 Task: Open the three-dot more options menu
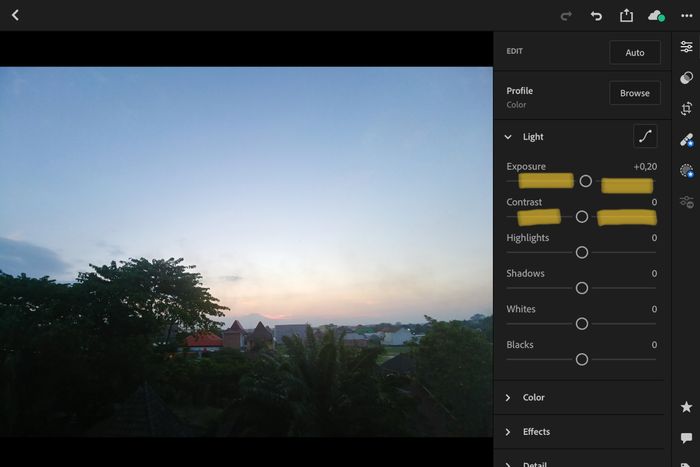(x=687, y=16)
